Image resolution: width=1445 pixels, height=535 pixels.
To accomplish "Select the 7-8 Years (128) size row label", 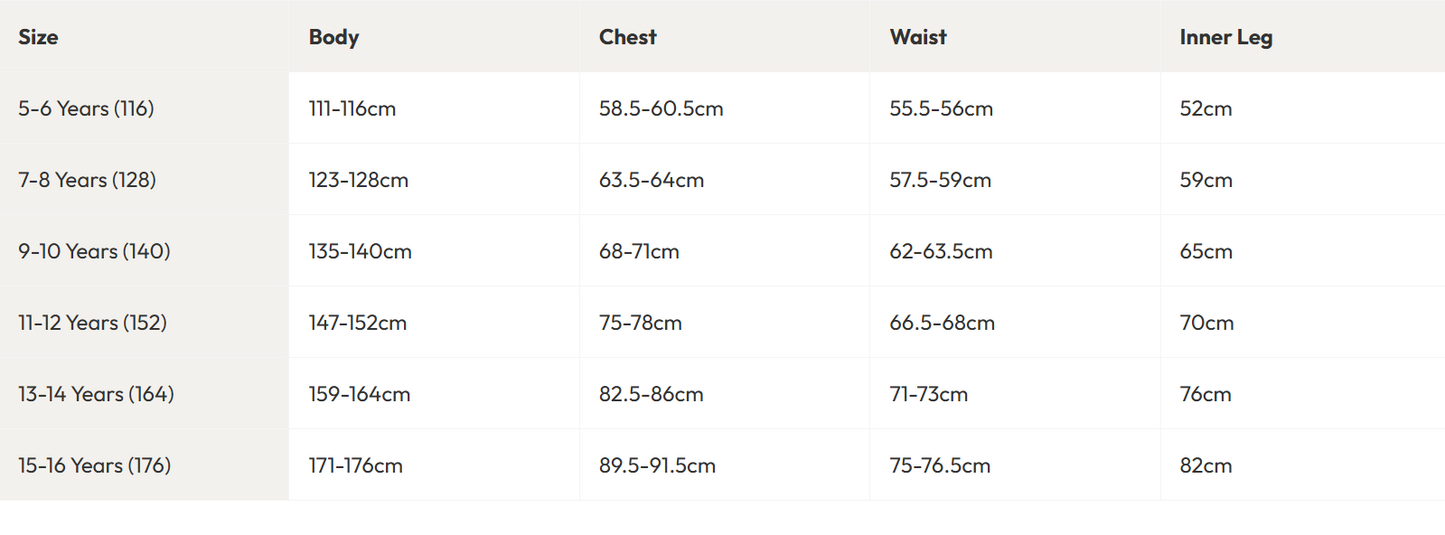I will coord(87,180).
